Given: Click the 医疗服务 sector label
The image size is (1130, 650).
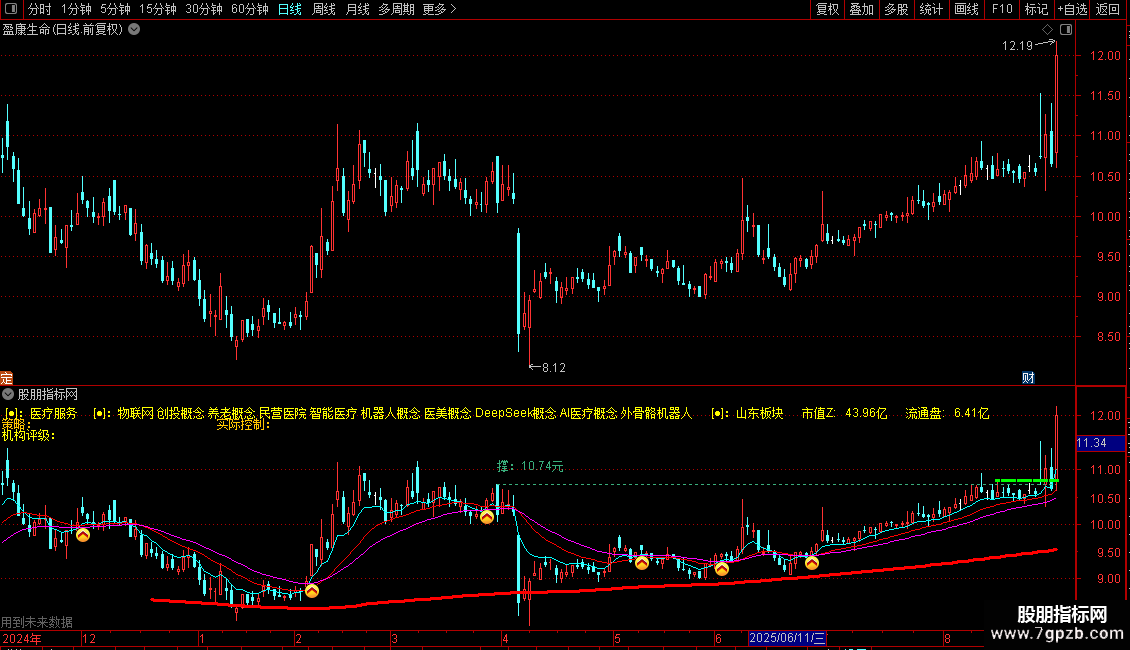Looking at the screenshot, I should (53, 413).
